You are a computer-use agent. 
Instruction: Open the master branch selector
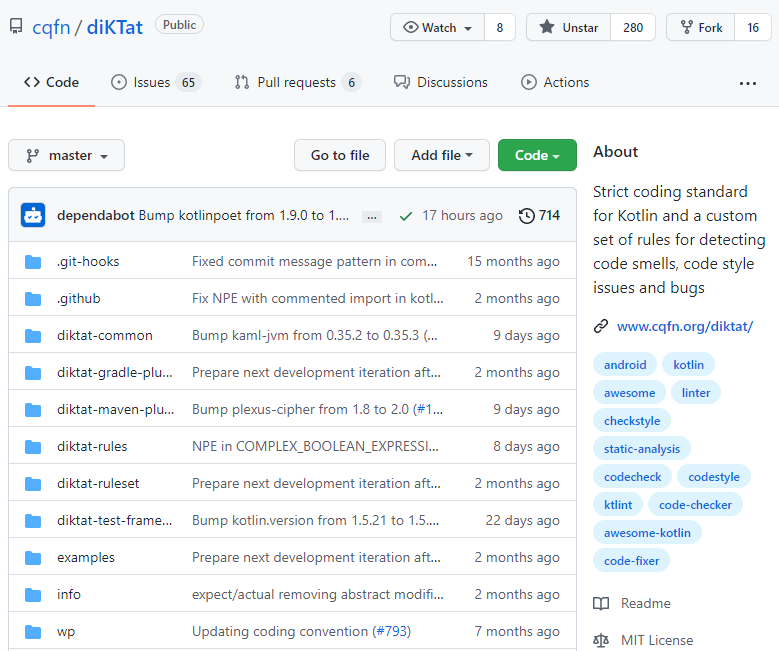67,156
